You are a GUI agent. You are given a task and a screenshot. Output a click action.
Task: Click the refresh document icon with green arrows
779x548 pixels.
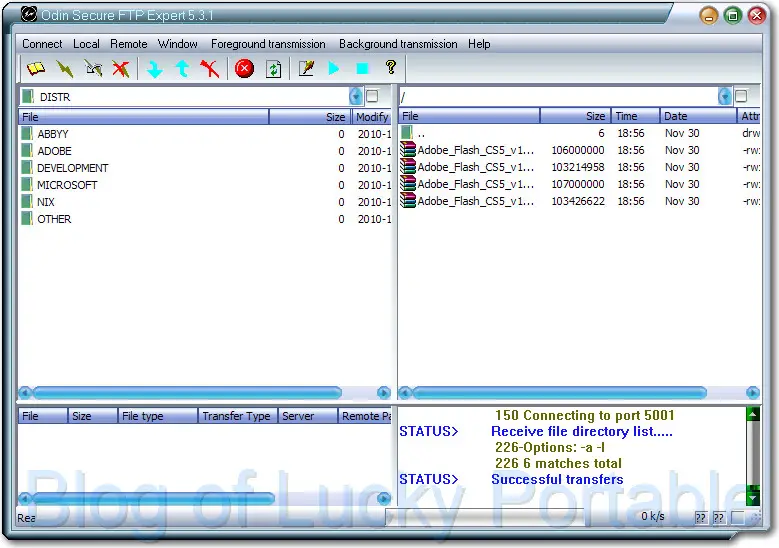273,69
